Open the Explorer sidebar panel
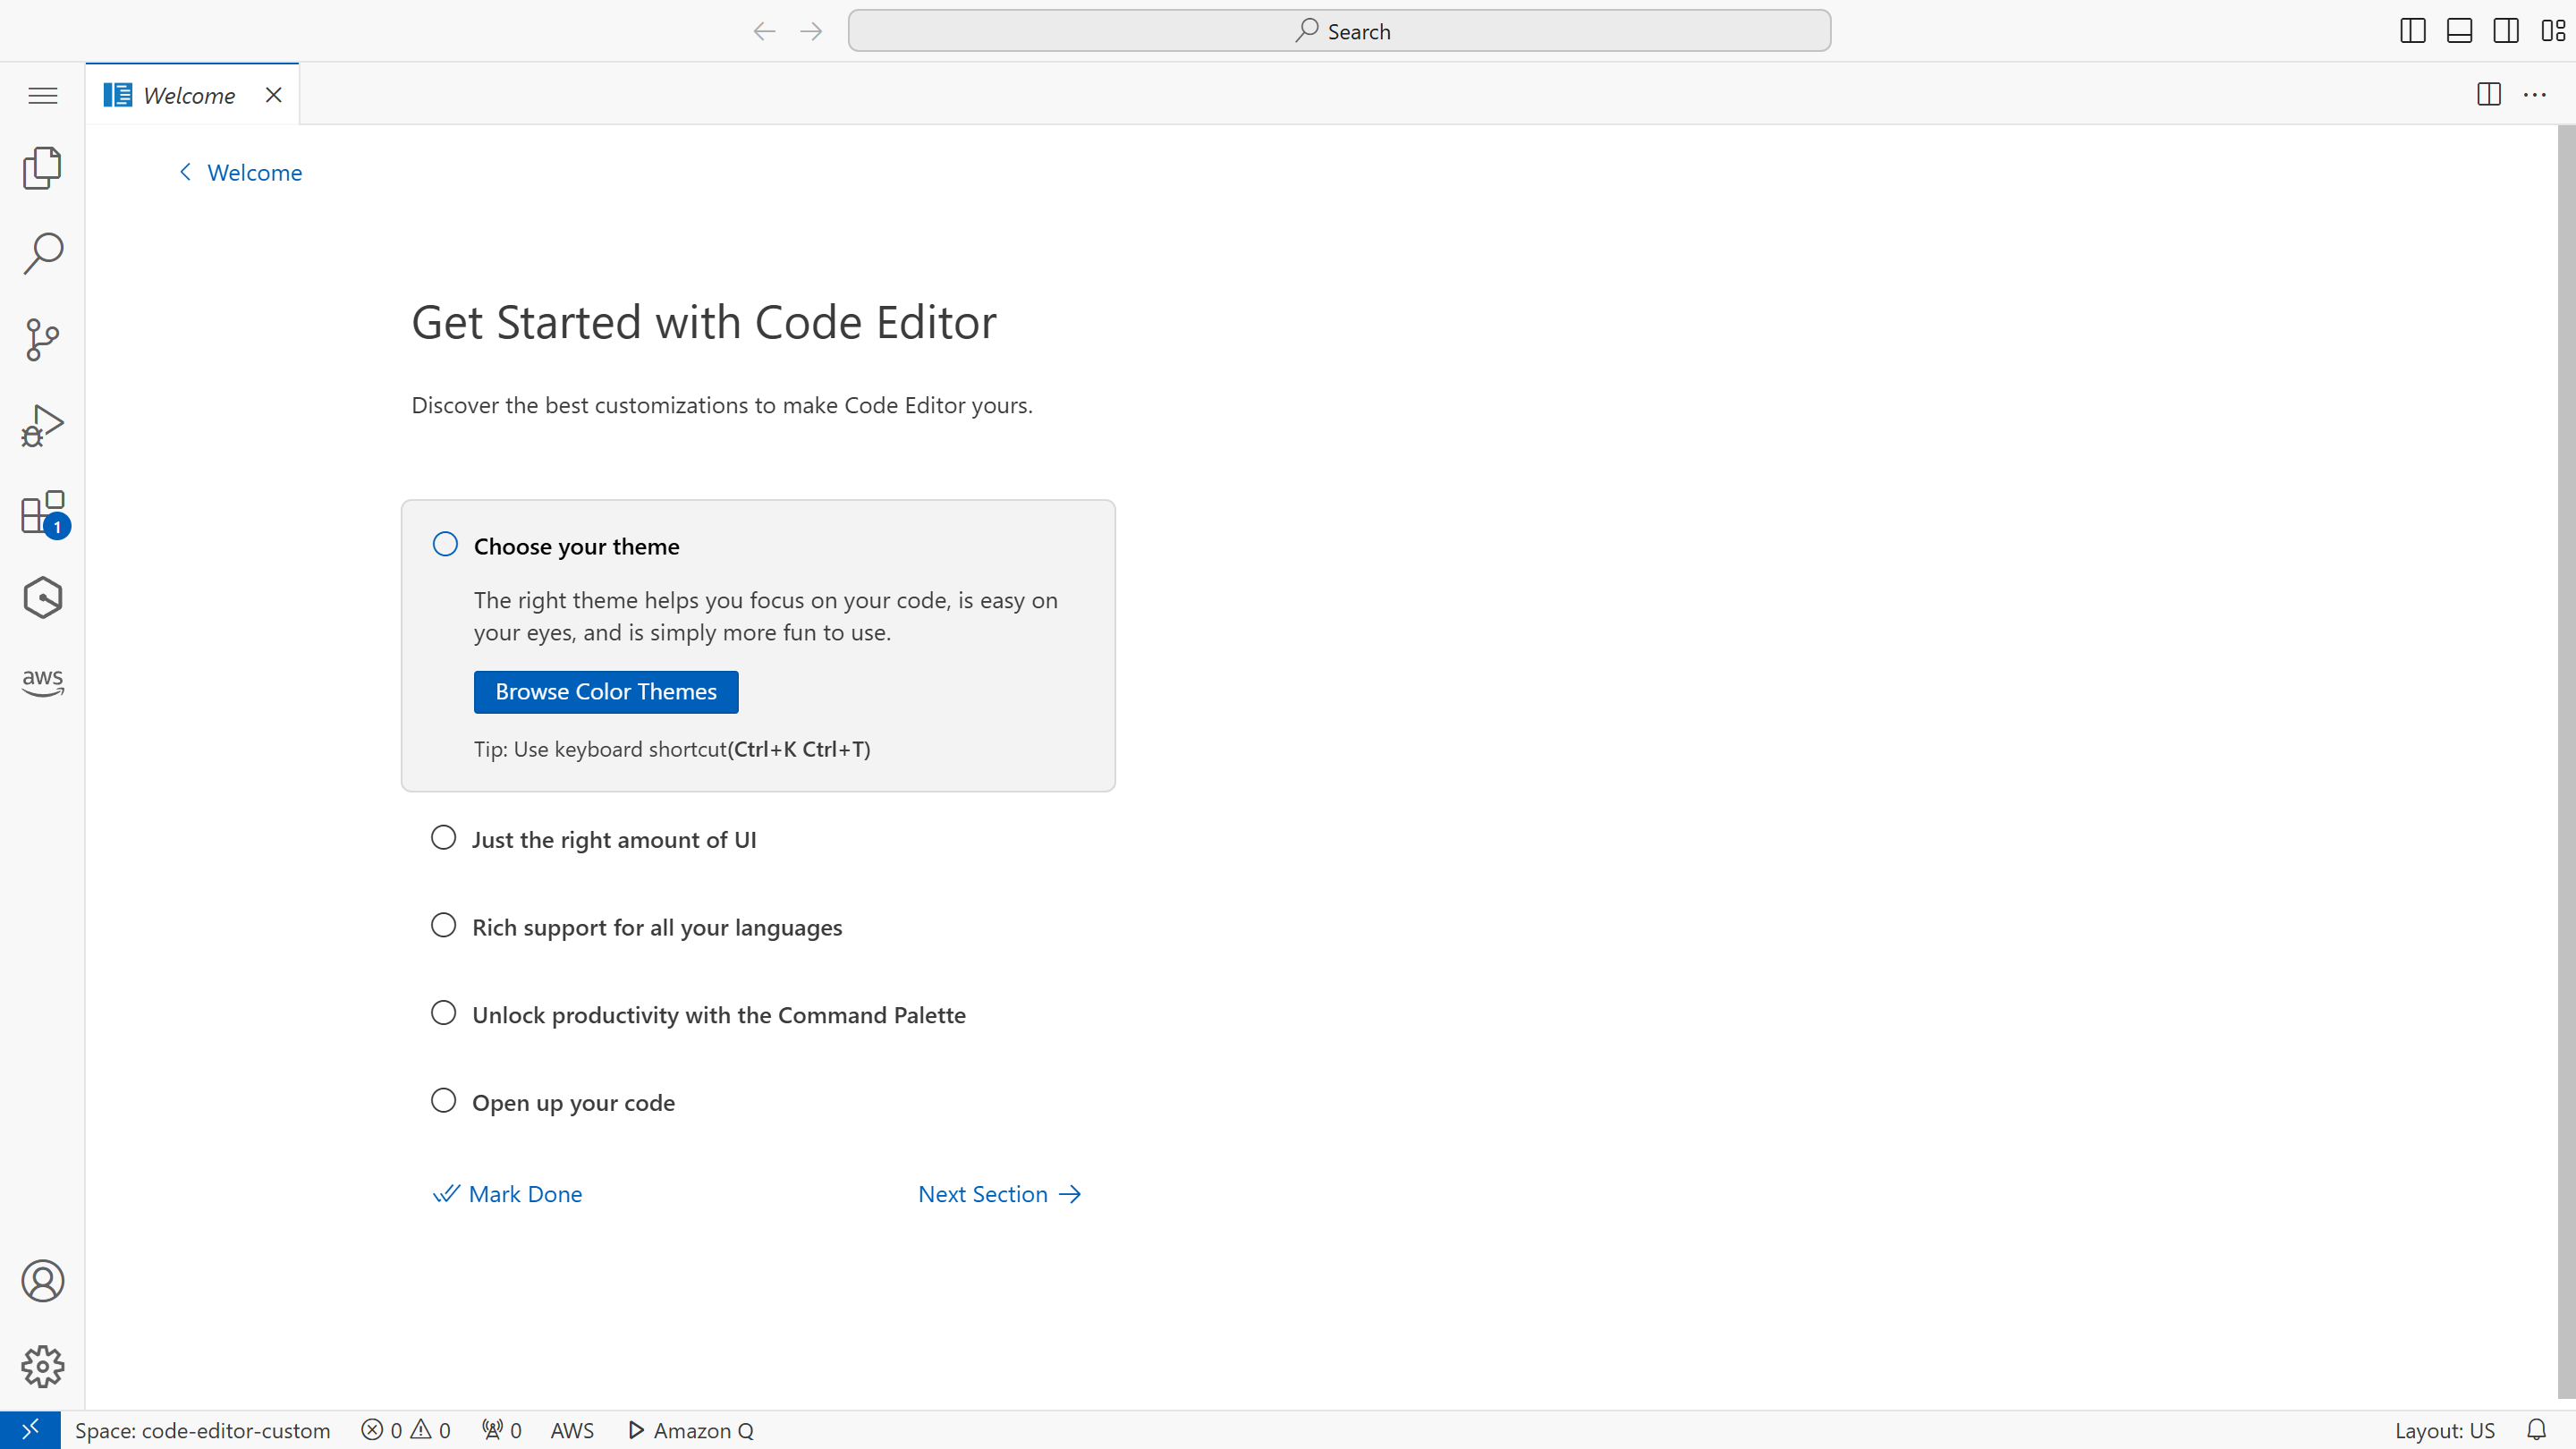 click(x=42, y=168)
